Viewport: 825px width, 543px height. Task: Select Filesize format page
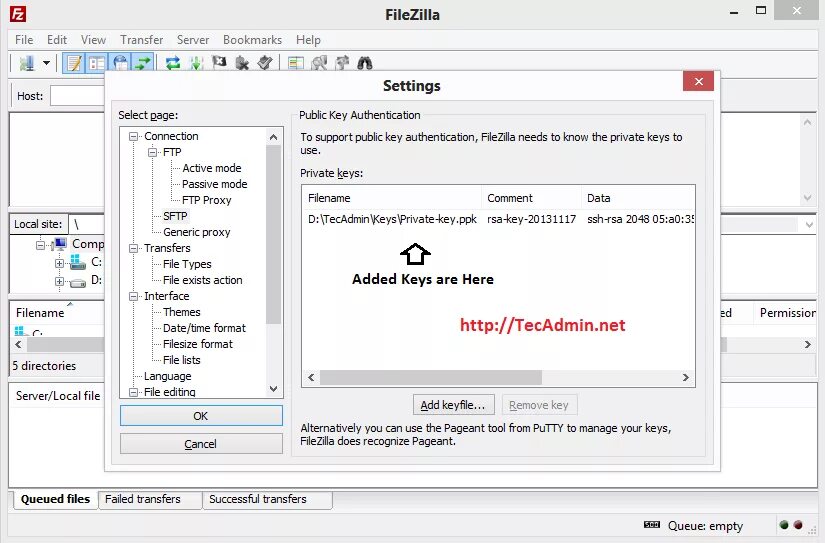point(197,344)
